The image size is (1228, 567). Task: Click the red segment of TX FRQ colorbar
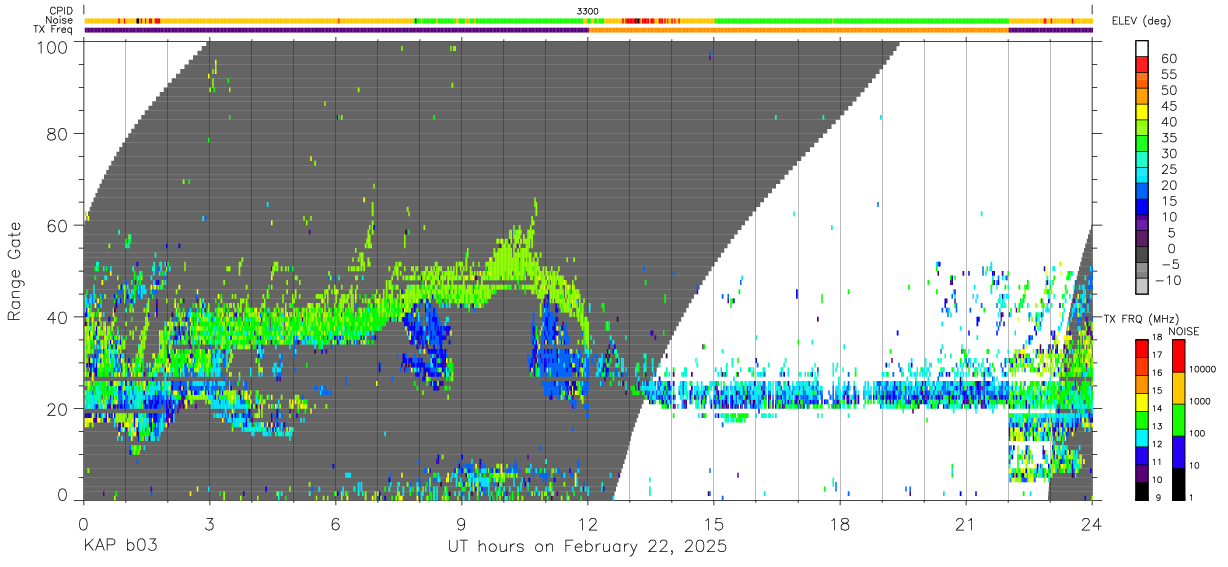(x=1142, y=349)
